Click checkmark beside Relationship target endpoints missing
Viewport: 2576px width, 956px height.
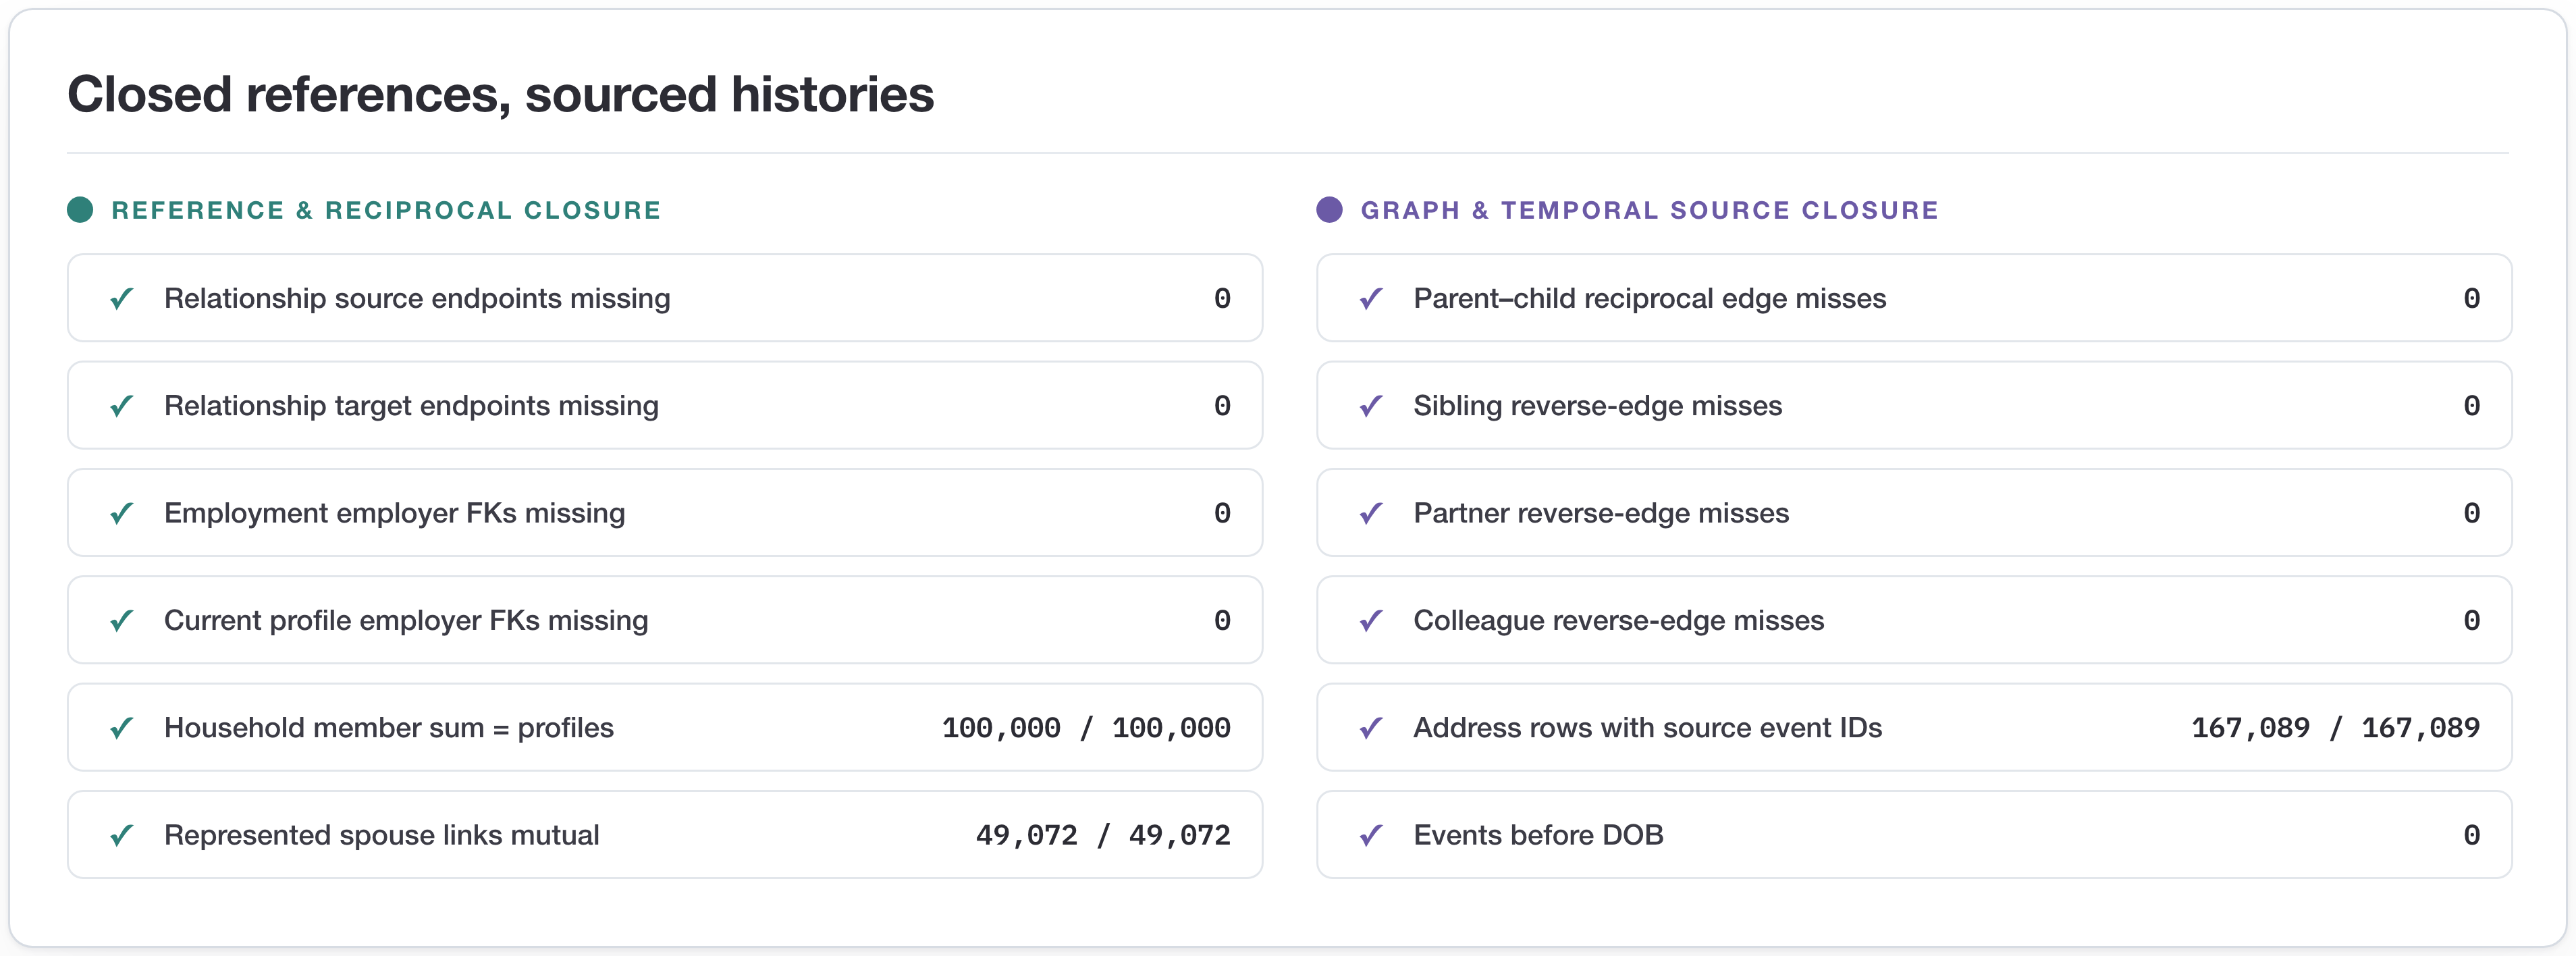click(x=122, y=405)
